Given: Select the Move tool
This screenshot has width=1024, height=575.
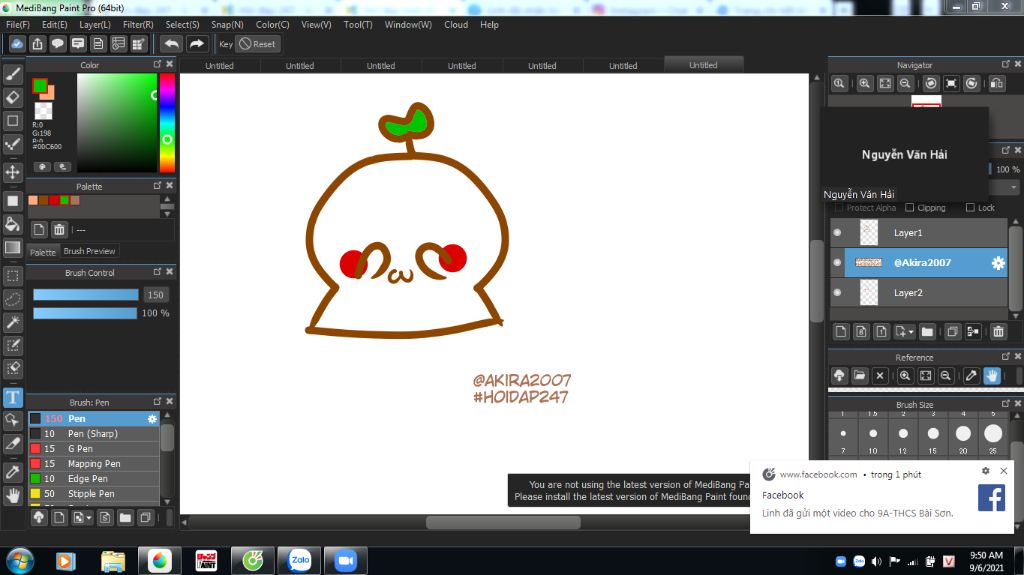Looking at the screenshot, I should tap(12, 172).
